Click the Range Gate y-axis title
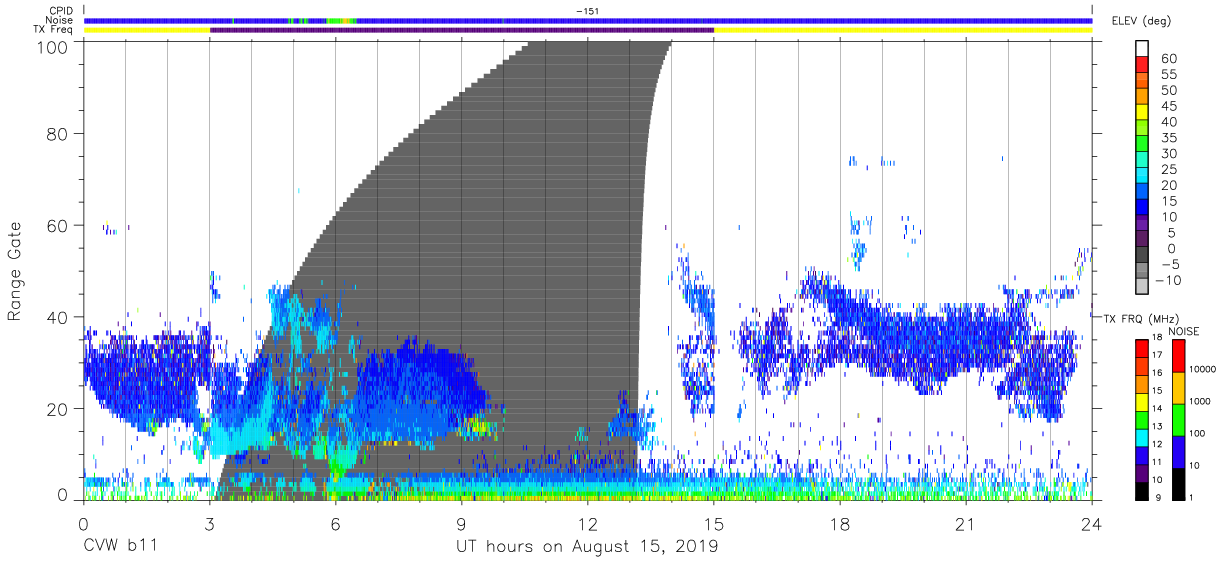Viewport: 1228px width, 567px height. coord(15,273)
